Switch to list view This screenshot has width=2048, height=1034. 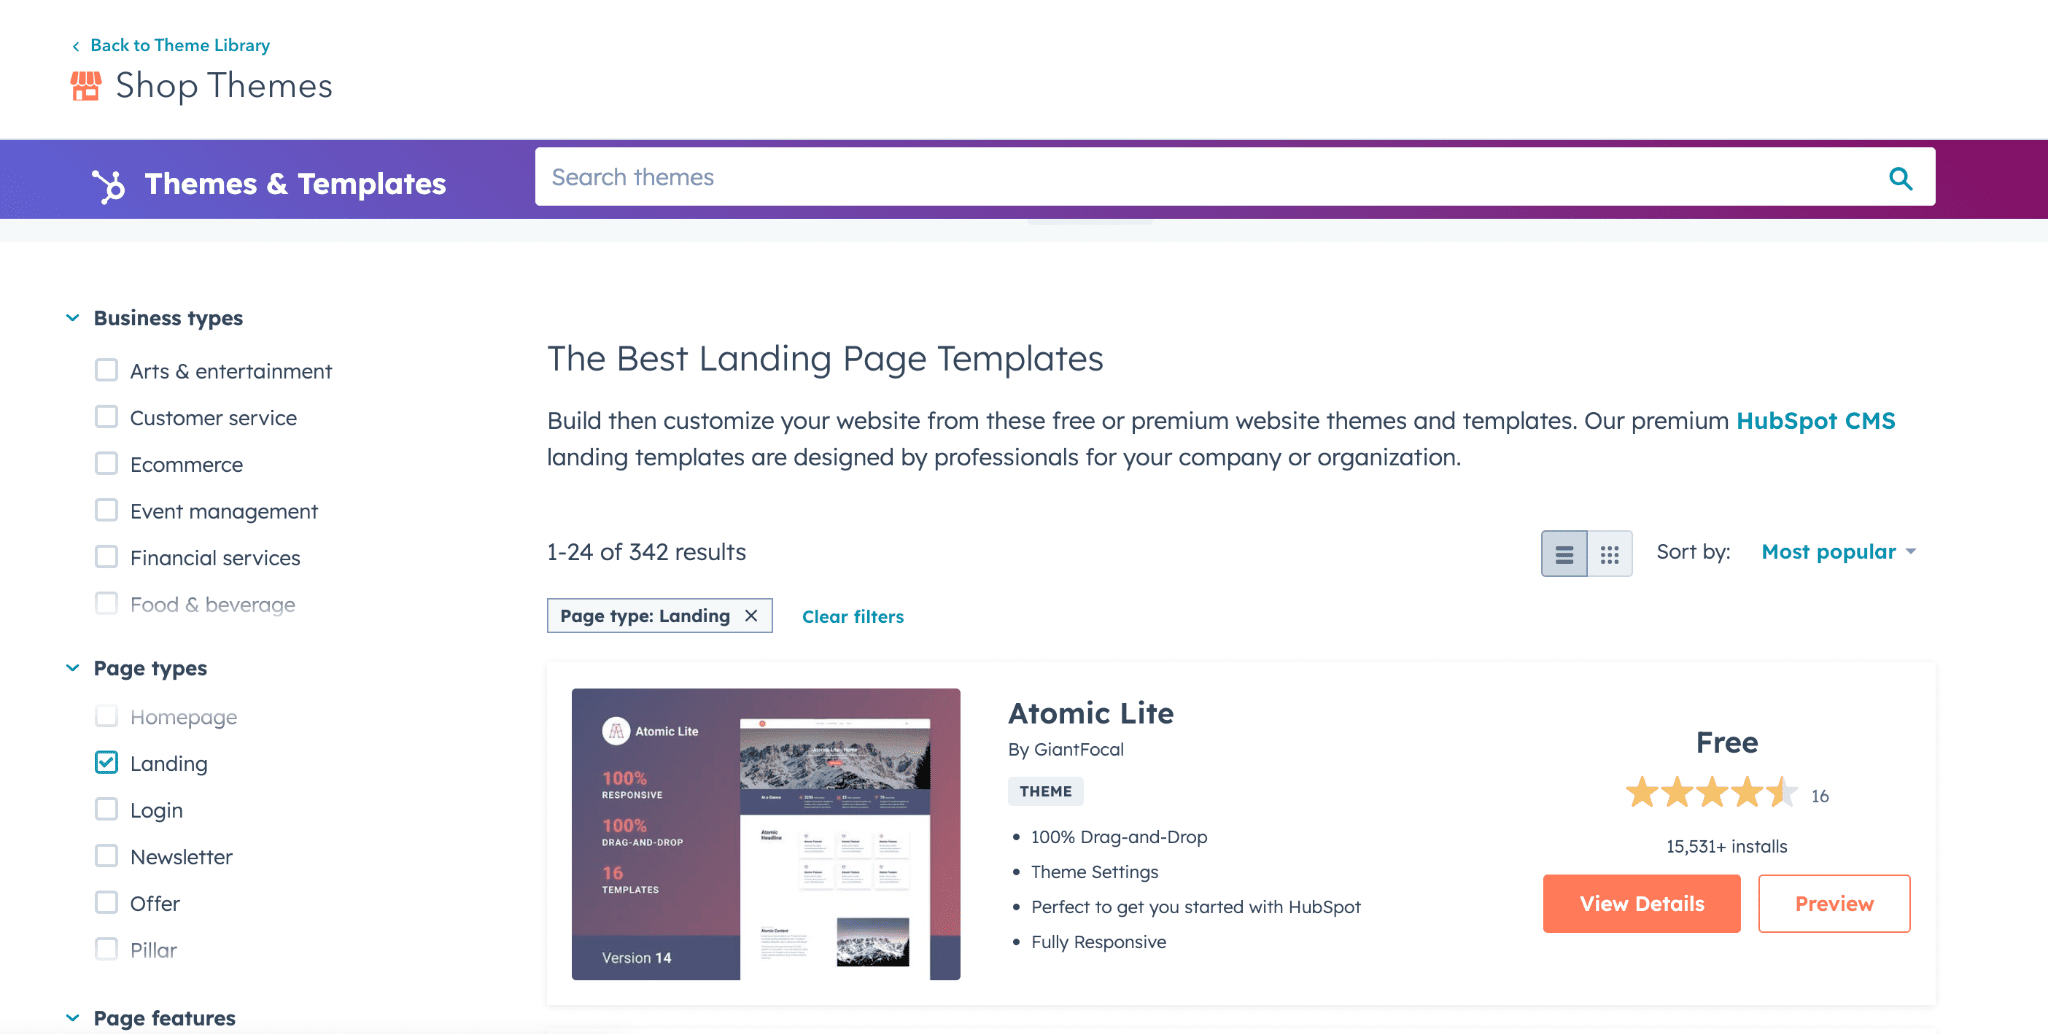[1564, 553]
